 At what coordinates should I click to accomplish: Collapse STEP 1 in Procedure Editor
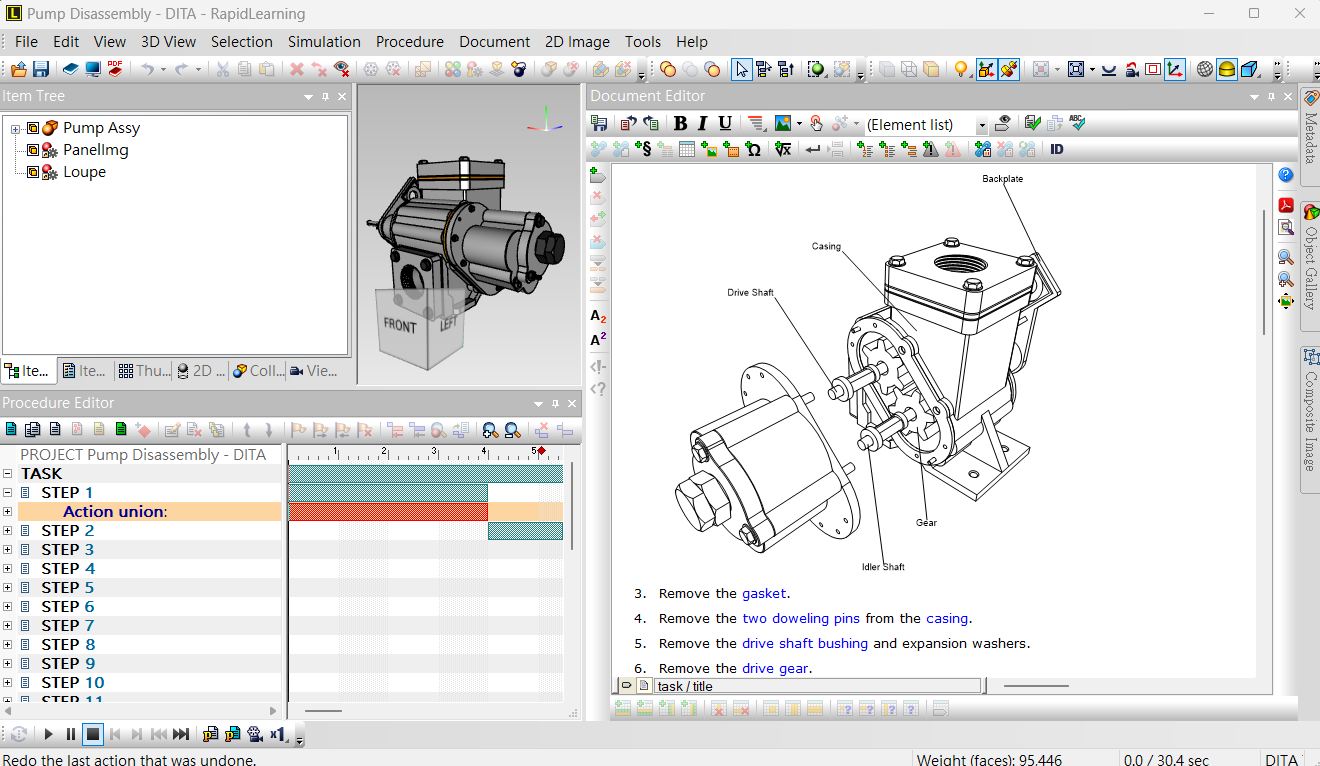point(7,493)
